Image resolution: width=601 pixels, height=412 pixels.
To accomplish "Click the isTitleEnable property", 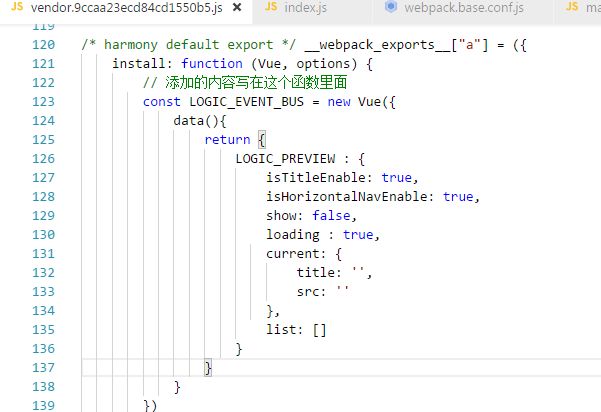I will click(x=316, y=177).
